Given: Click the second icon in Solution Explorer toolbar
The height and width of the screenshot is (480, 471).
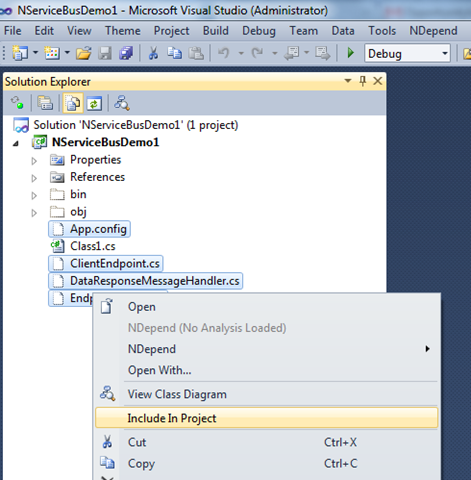Looking at the screenshot, I should click(45, 103).
